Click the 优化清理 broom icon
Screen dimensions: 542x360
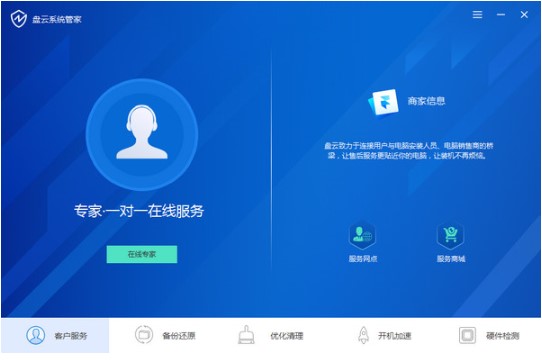[246, 335]
